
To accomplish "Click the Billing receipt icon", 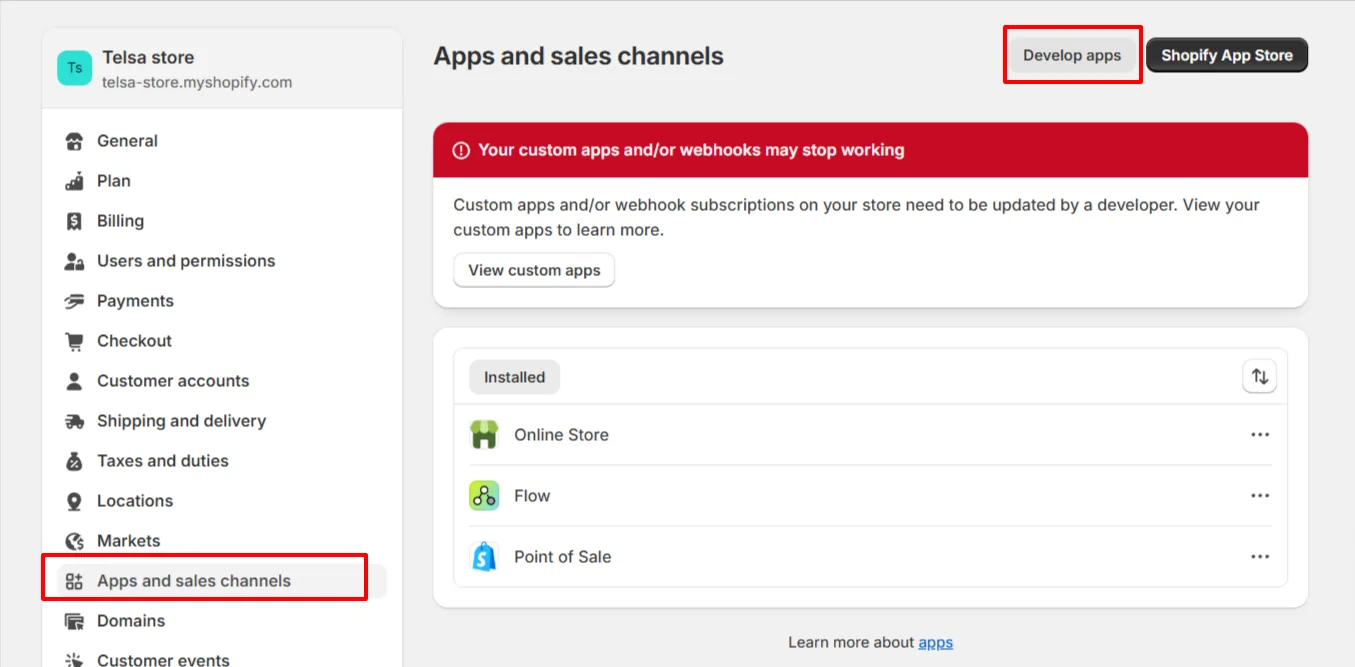I will coord(74,221).
